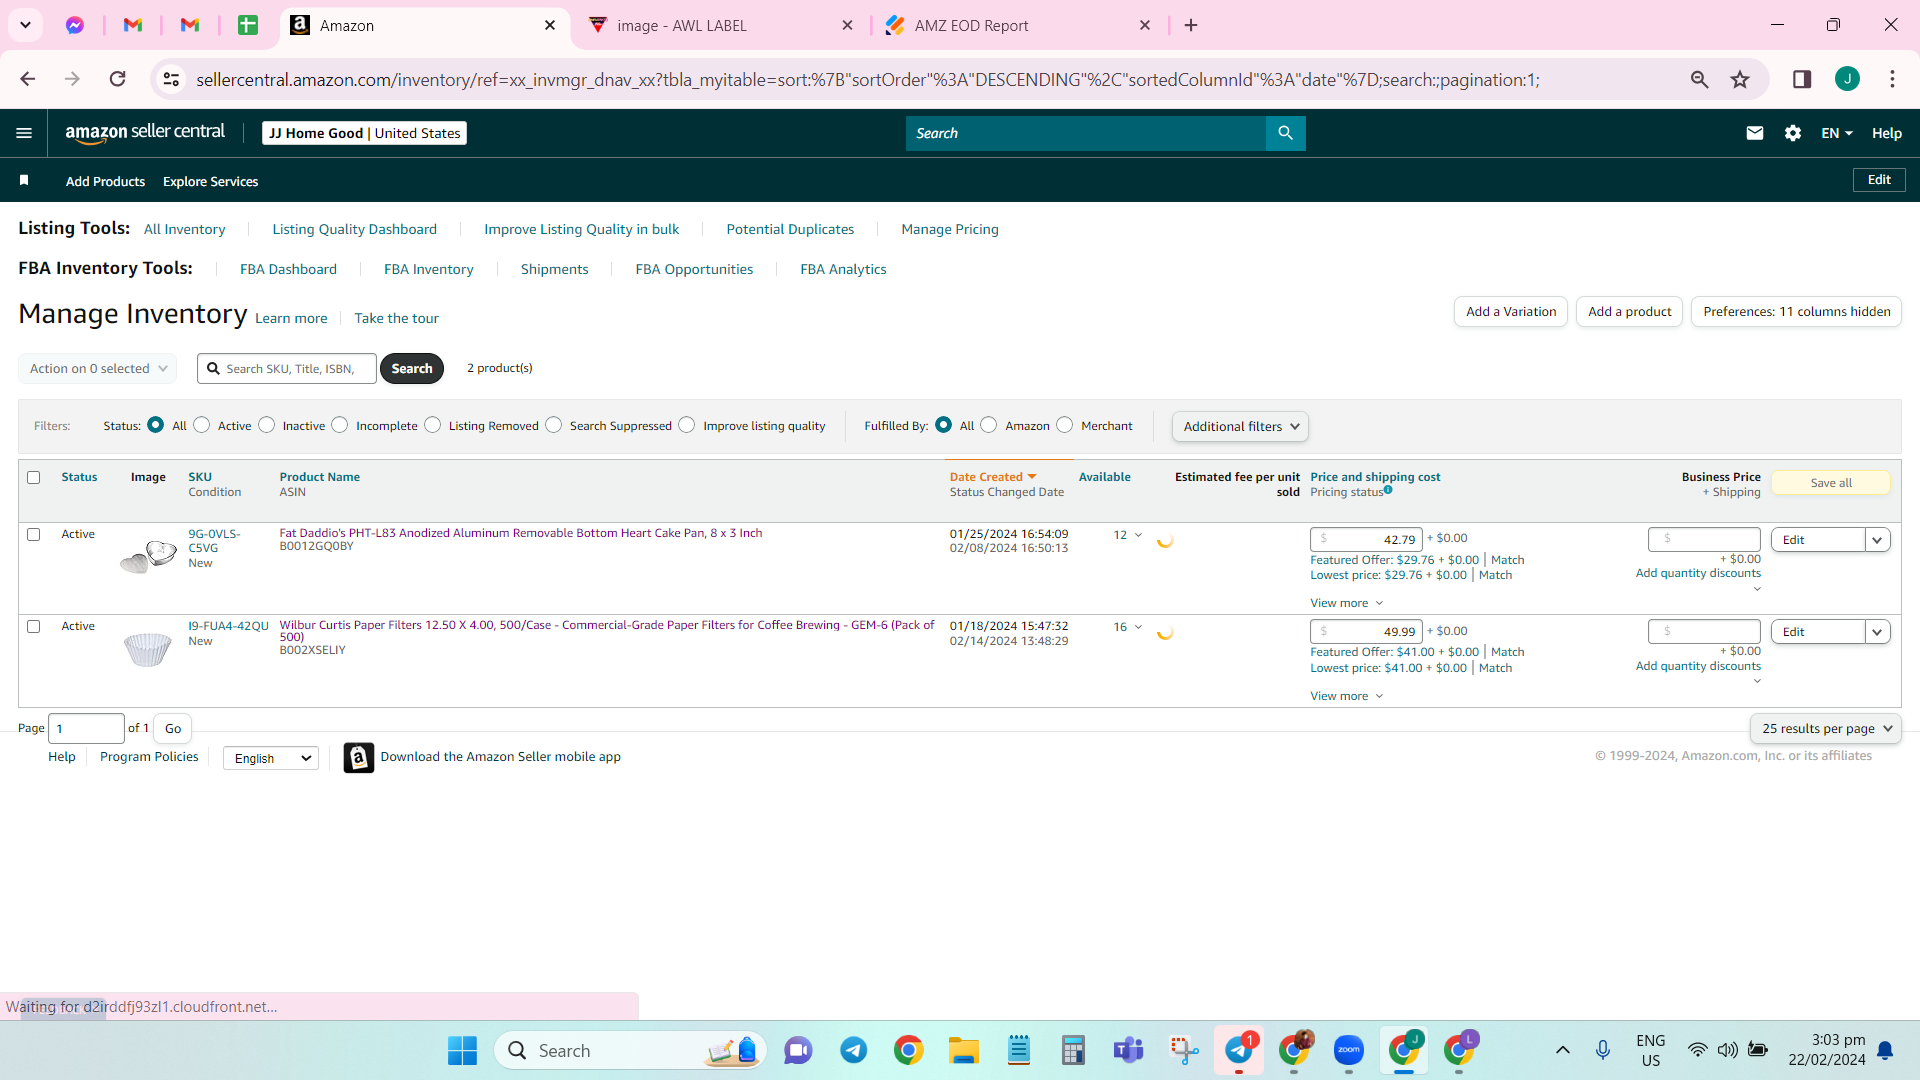Screen dimensions: 1920x1080
Task: Open a new browser tab
Action: click(x=1191, y=25)
